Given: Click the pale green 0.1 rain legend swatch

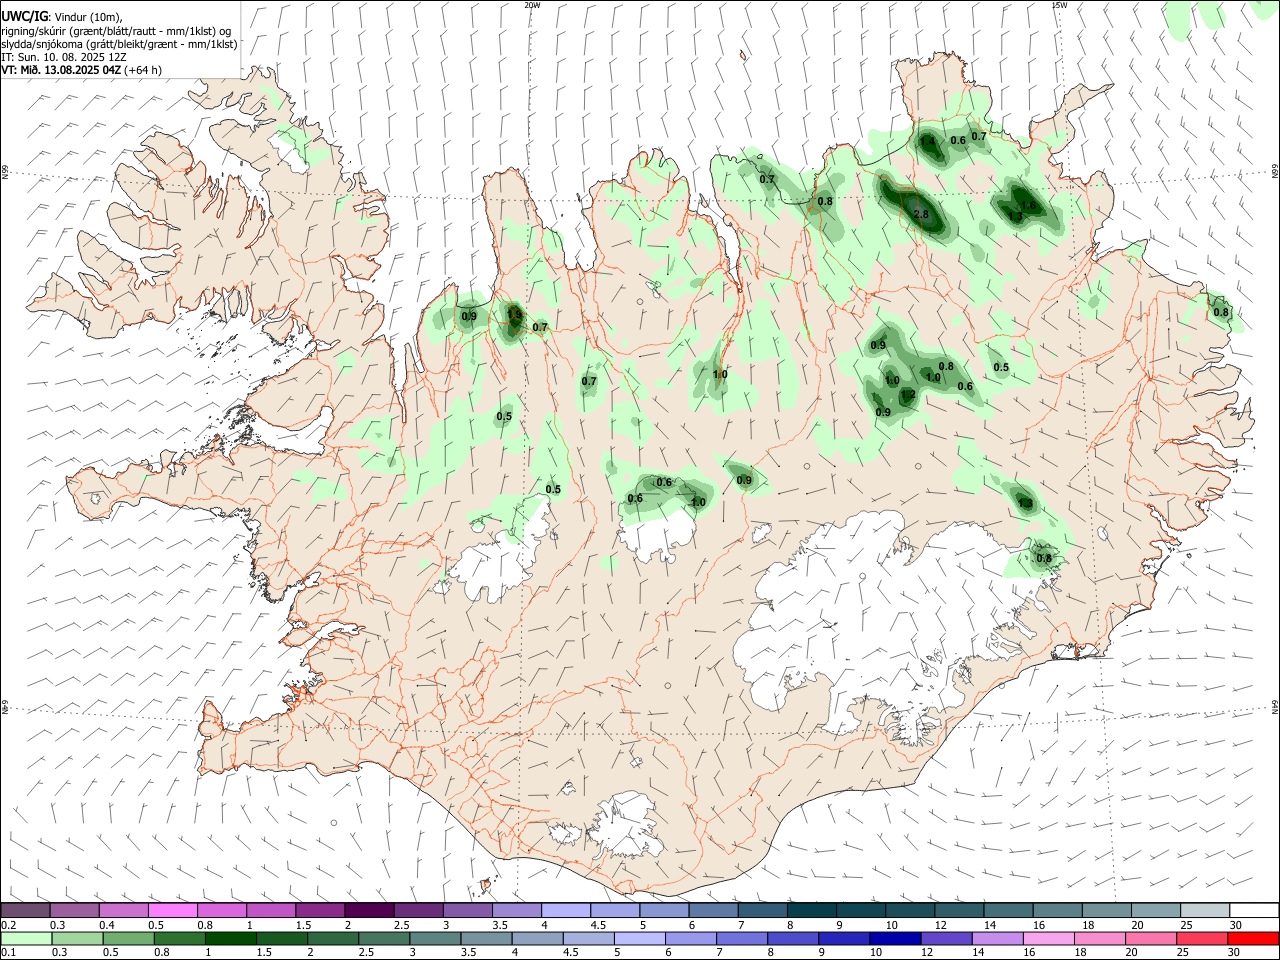Looking at the screenshot, I should tap(26, 938).
